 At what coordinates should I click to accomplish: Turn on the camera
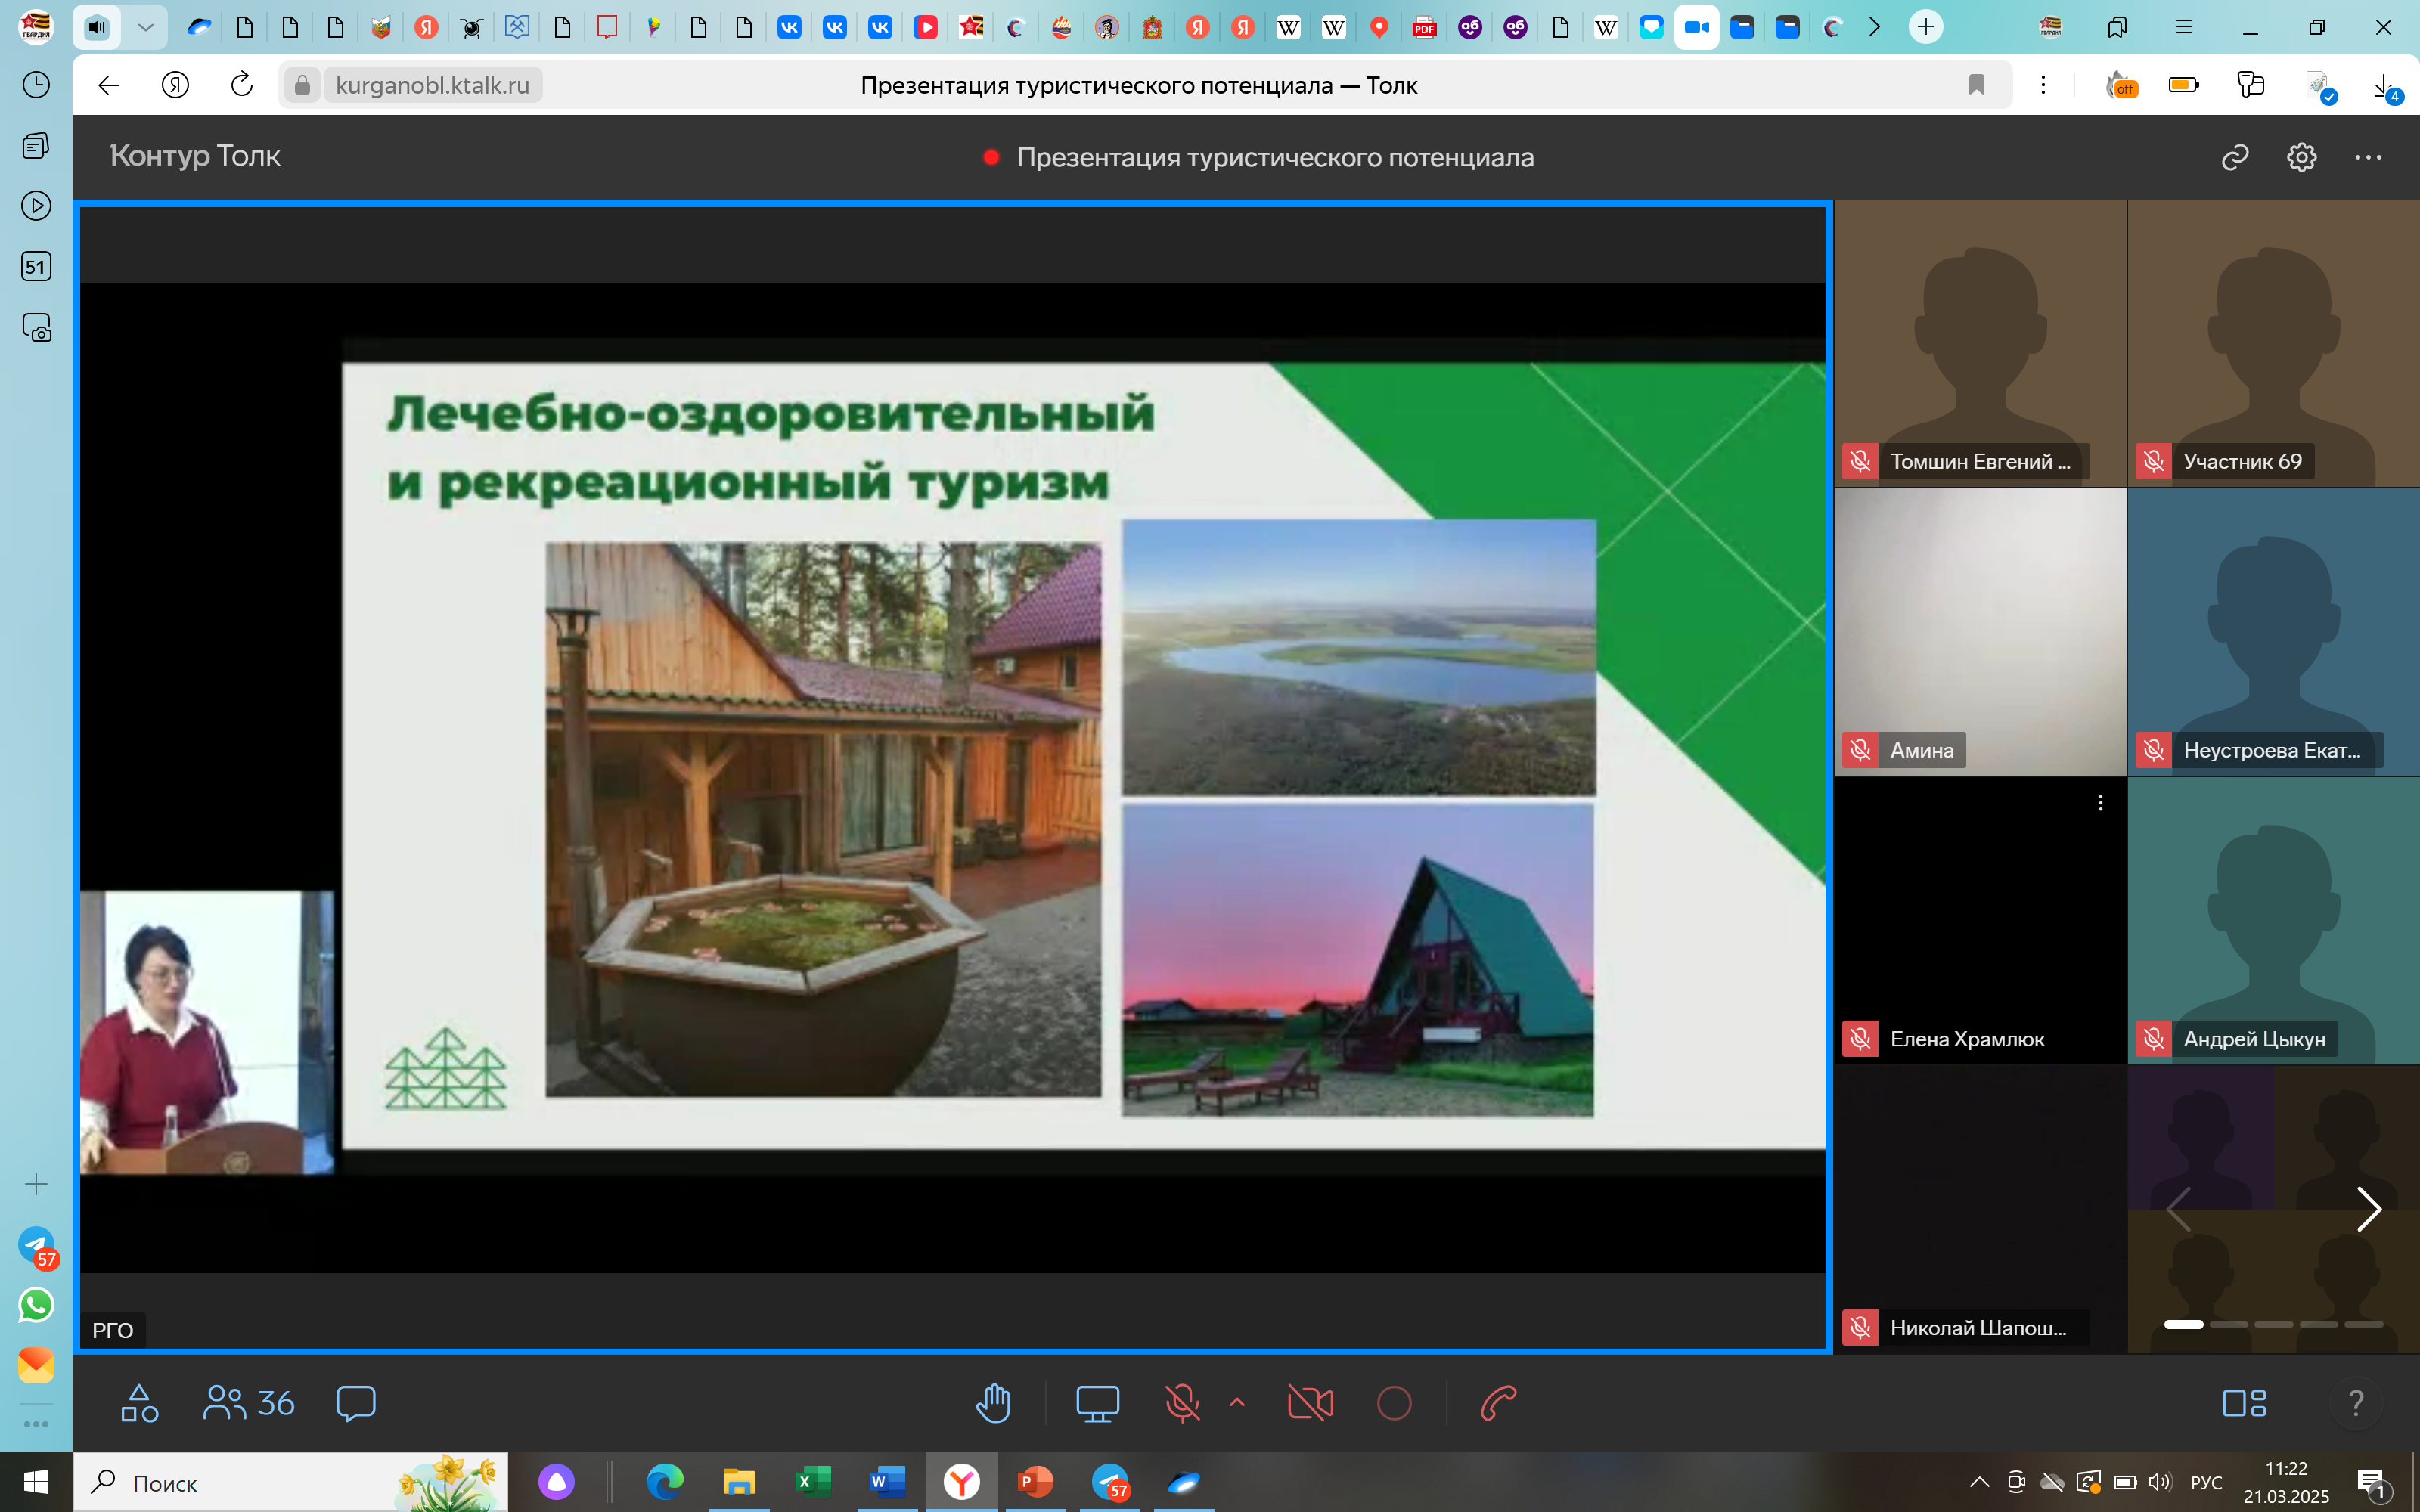(x=1310, y=1403)
